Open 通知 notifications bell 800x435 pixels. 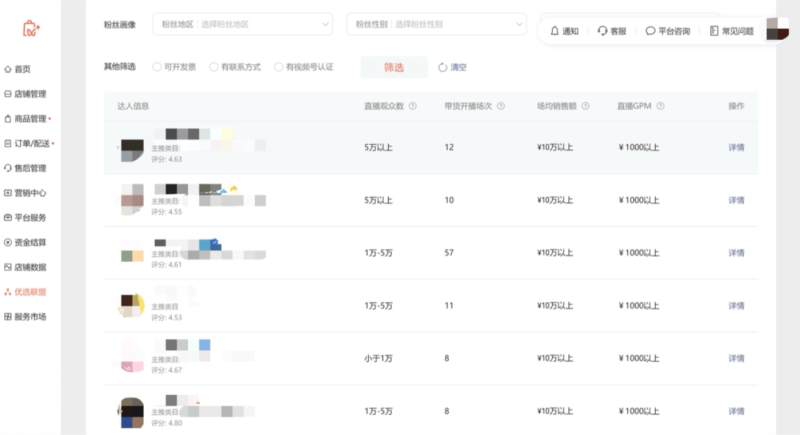[x=554, y=31]
